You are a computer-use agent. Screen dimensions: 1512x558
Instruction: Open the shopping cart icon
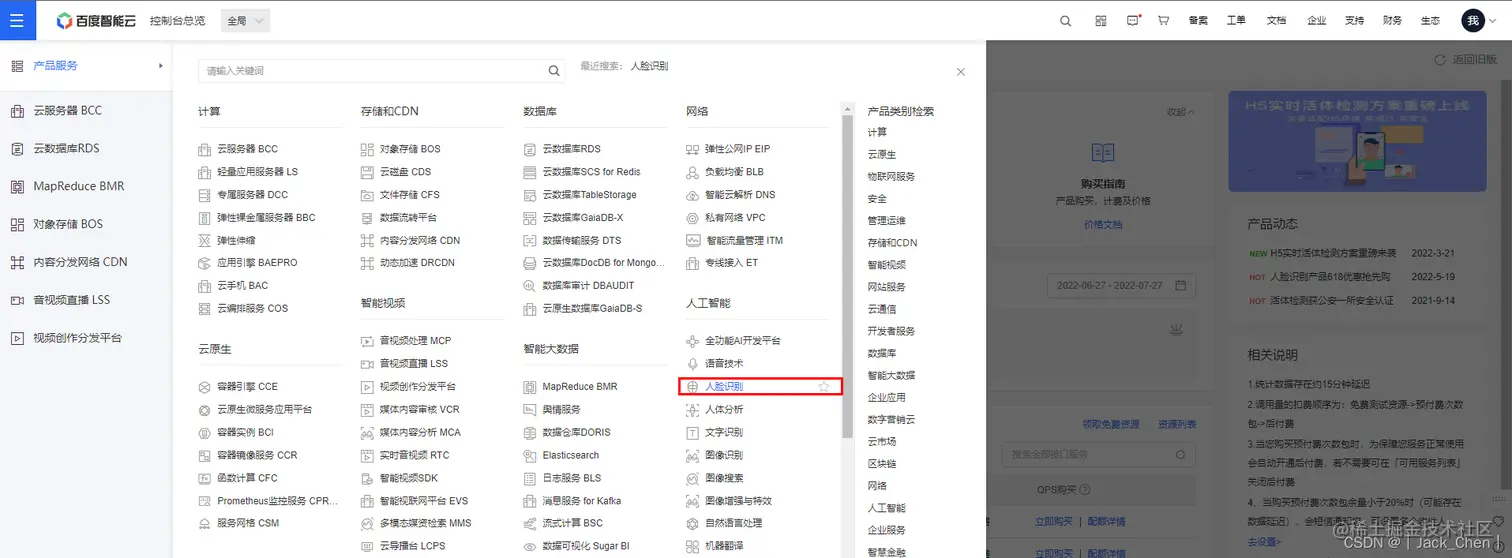pos(1163,20)
